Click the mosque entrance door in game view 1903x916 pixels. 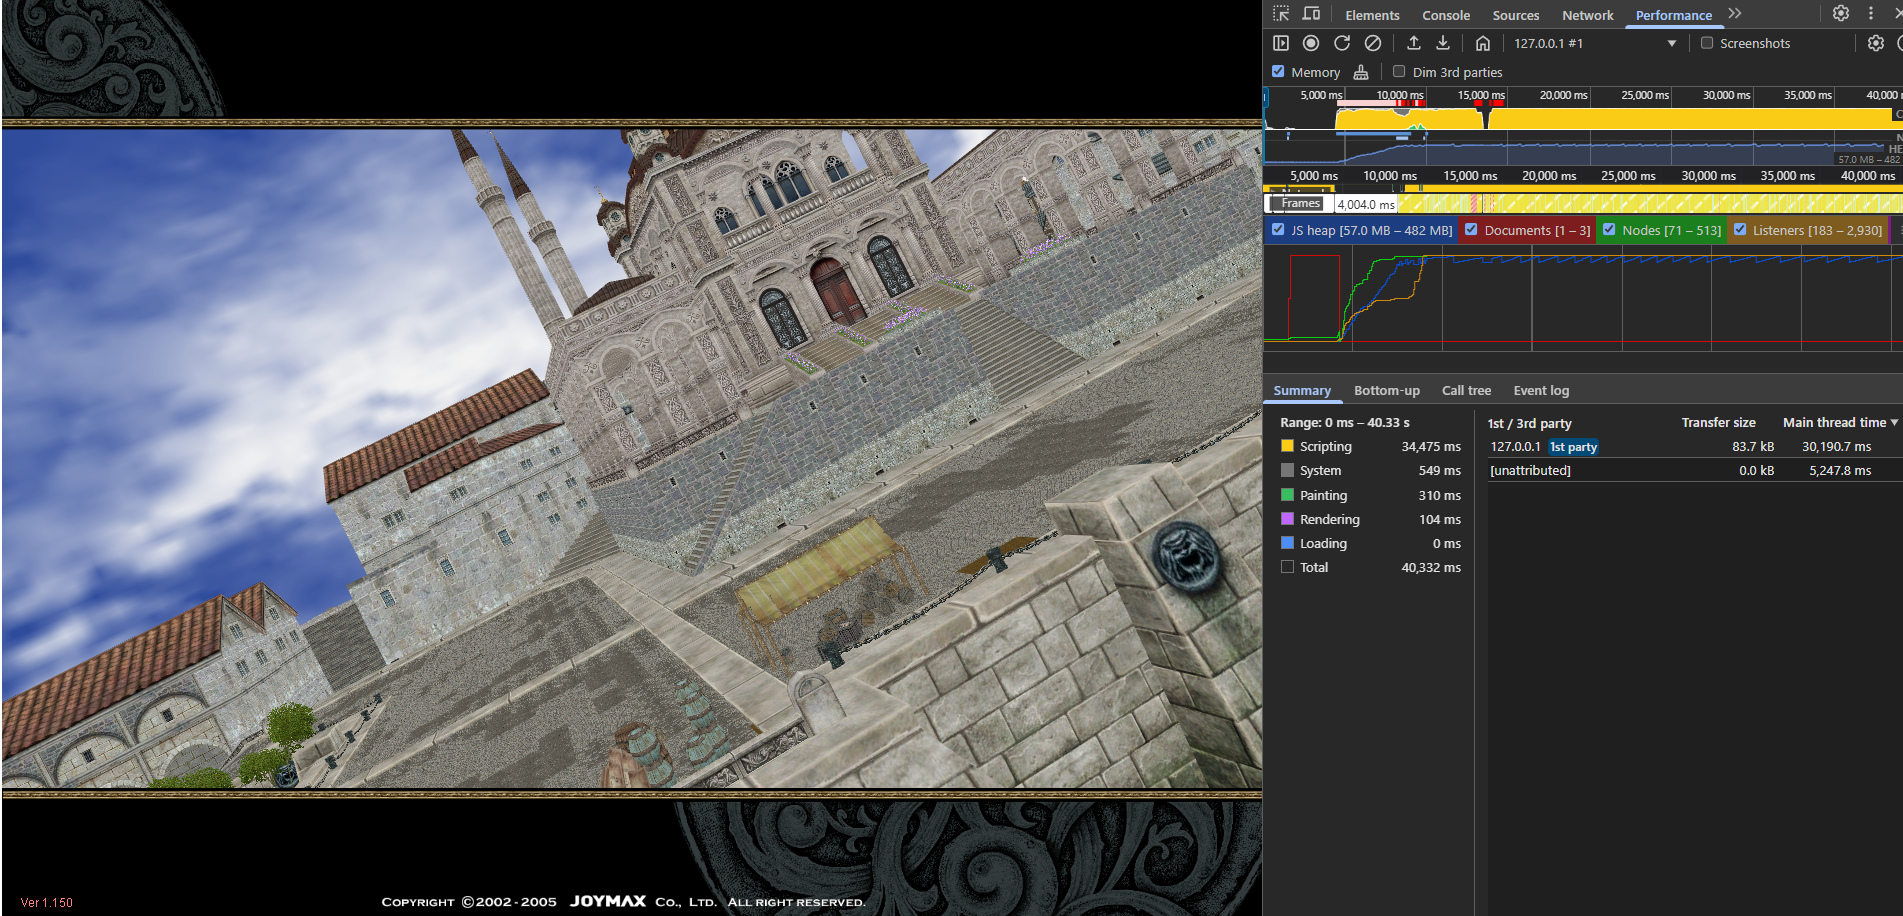point(838,292)
